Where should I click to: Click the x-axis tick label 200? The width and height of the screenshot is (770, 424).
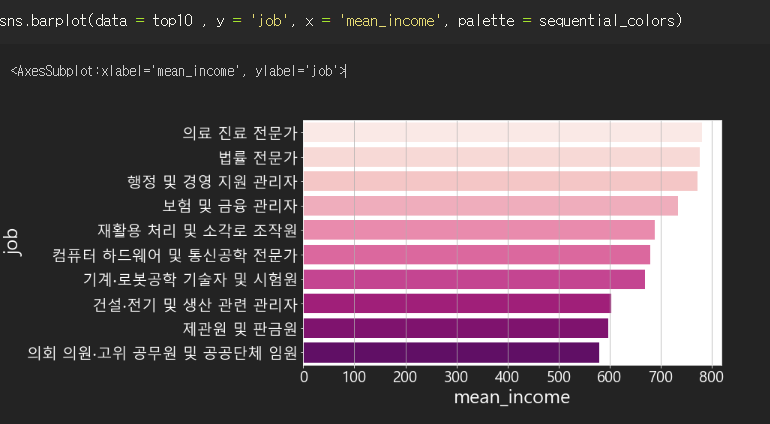pyautogui.click(x=405, y=377)
